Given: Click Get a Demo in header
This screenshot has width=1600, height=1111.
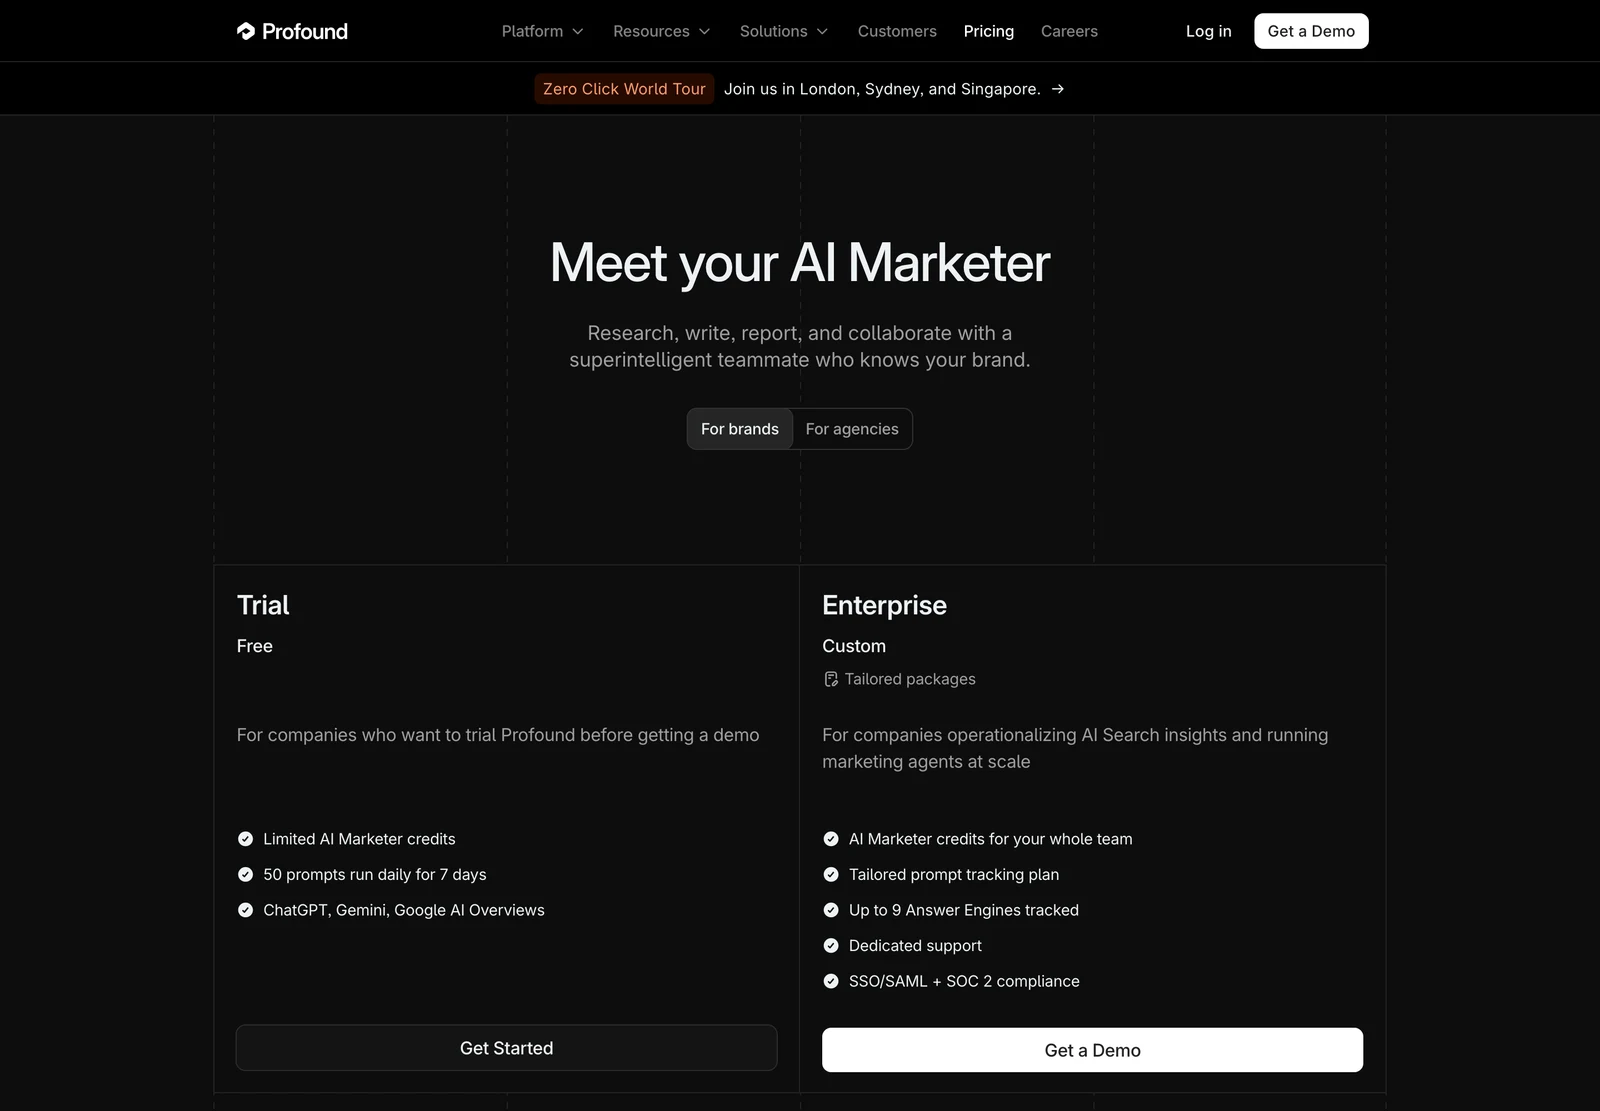Looking at the screenshot, I should 1311,31.
